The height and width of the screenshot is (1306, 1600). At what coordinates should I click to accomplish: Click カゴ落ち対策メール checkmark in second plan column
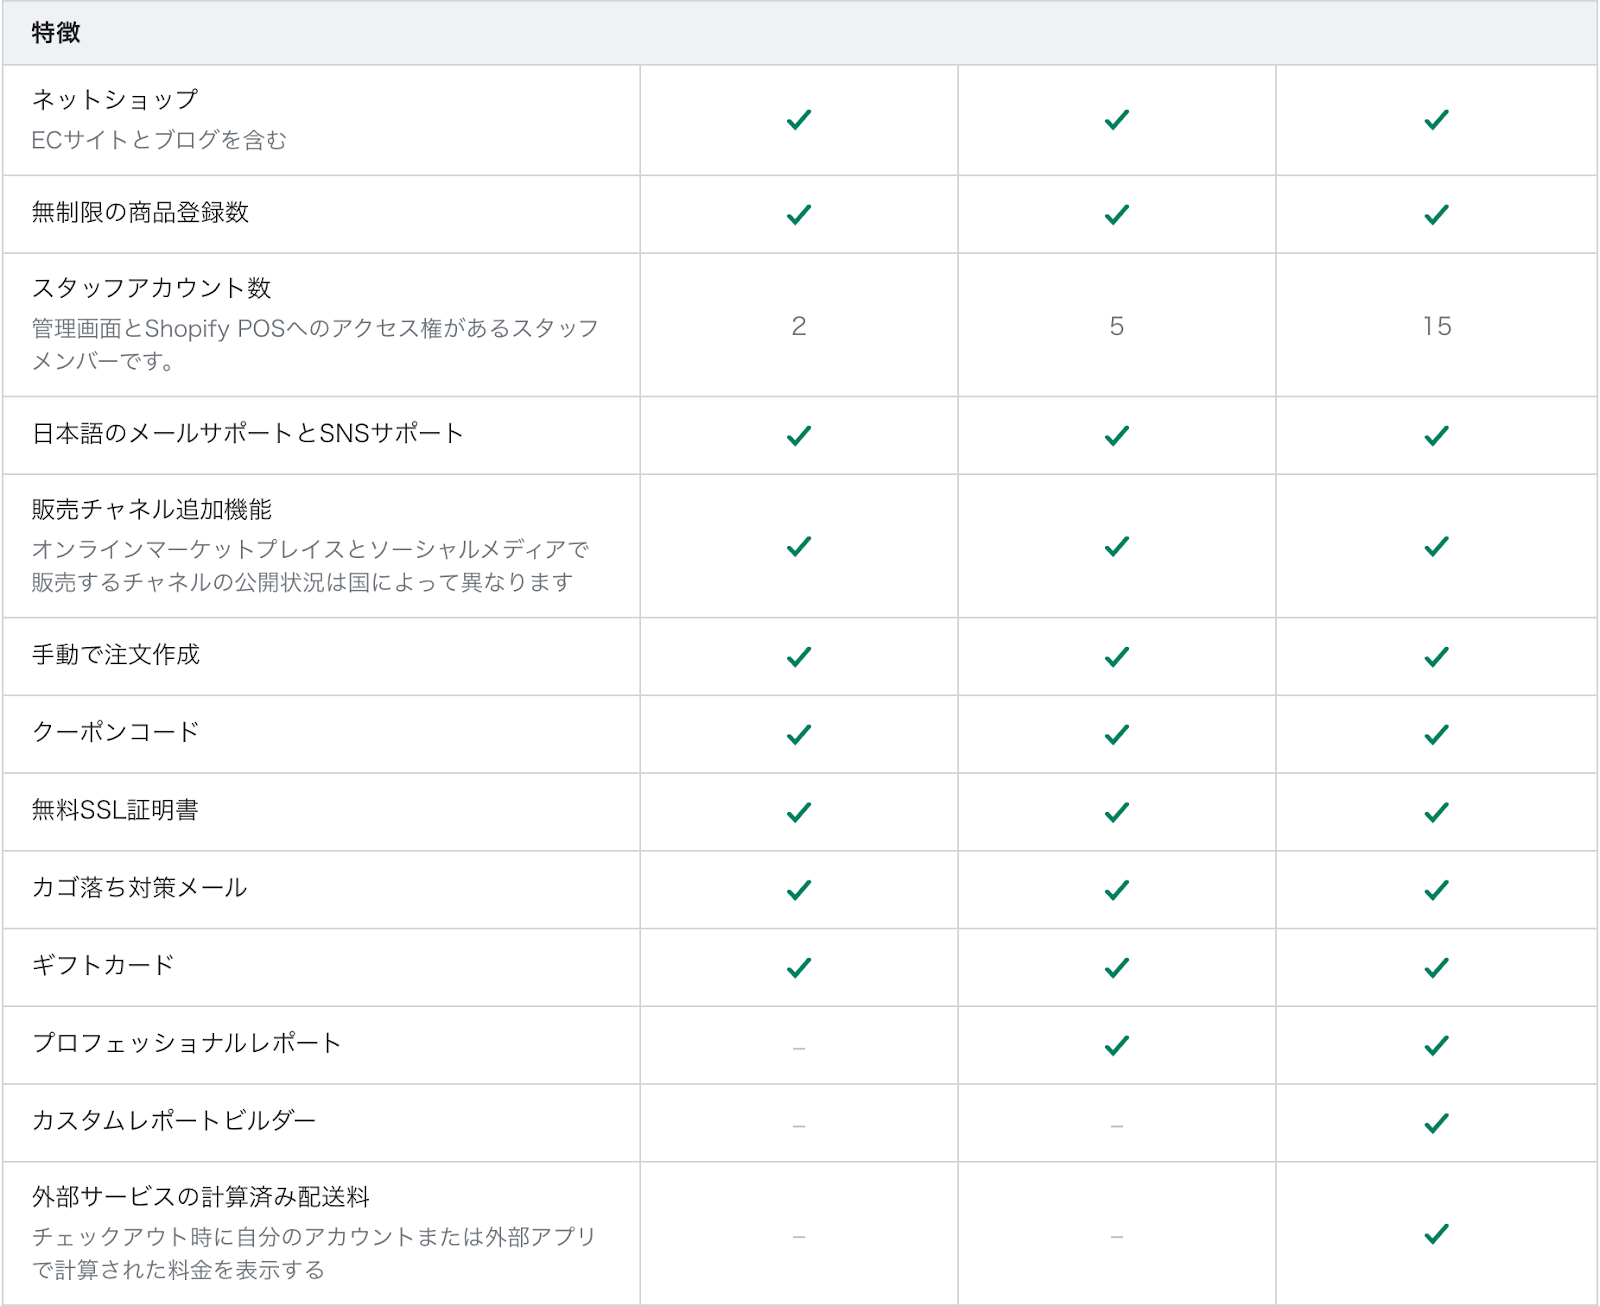[1117, 890]
